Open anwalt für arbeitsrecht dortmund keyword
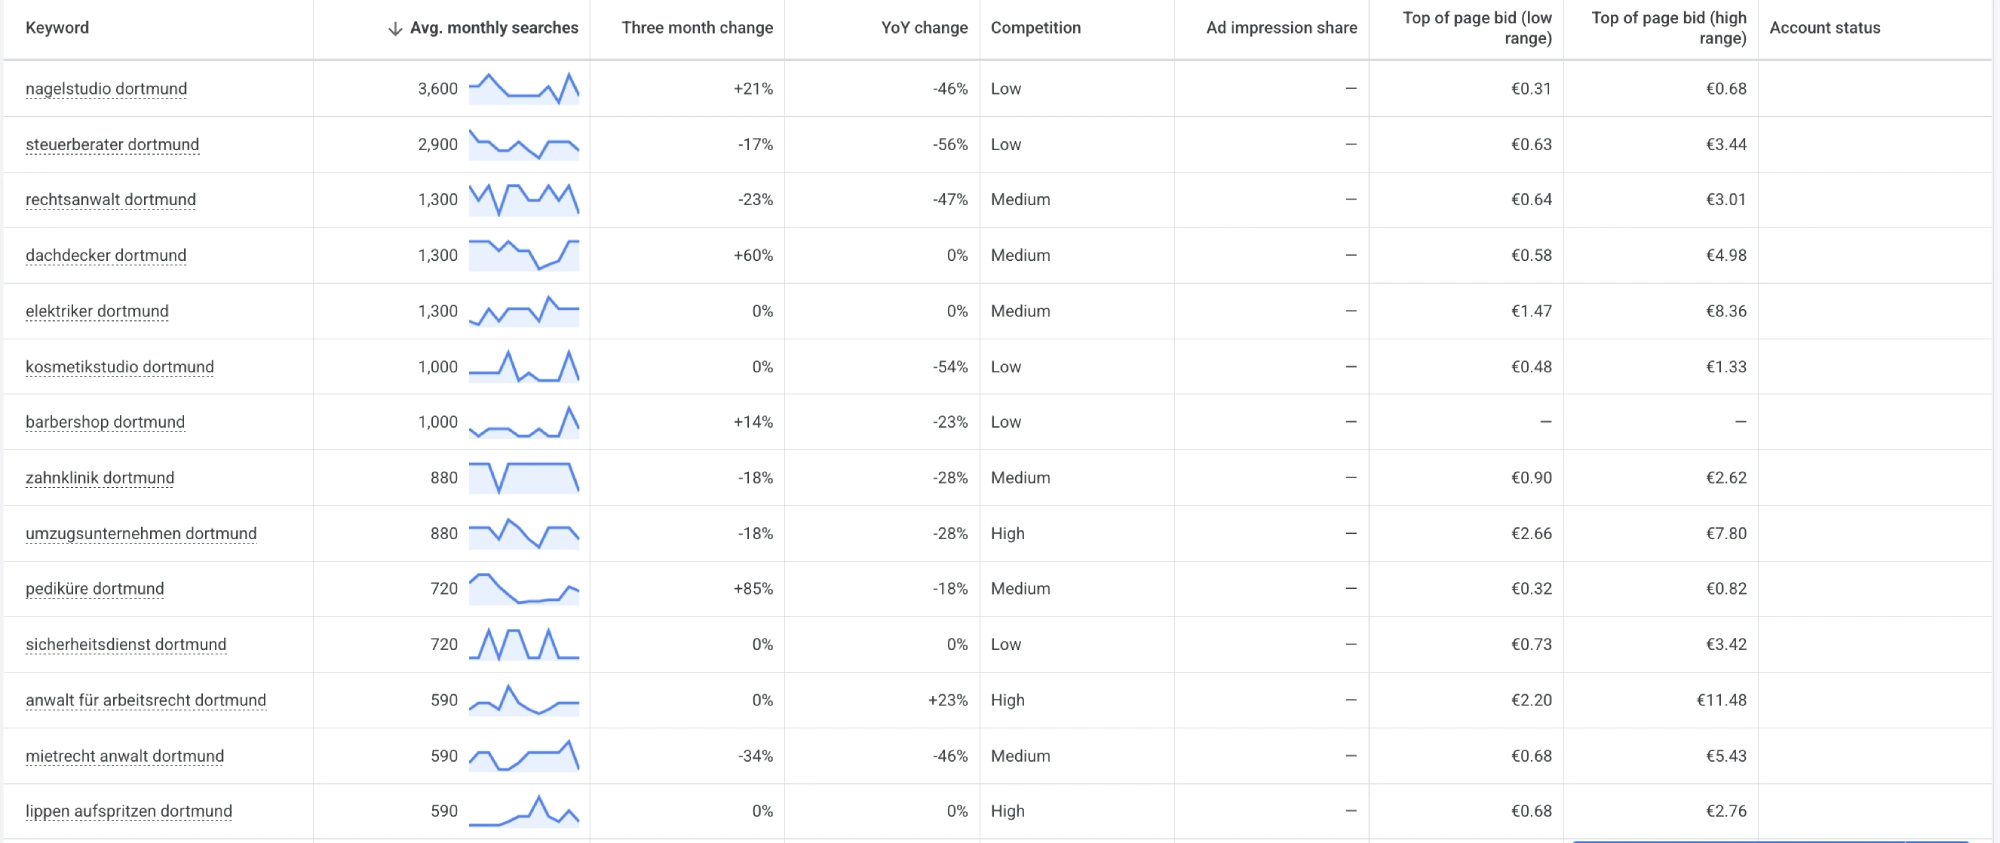The height and width of the screenshot is (843, 2000). coord(146,700)
